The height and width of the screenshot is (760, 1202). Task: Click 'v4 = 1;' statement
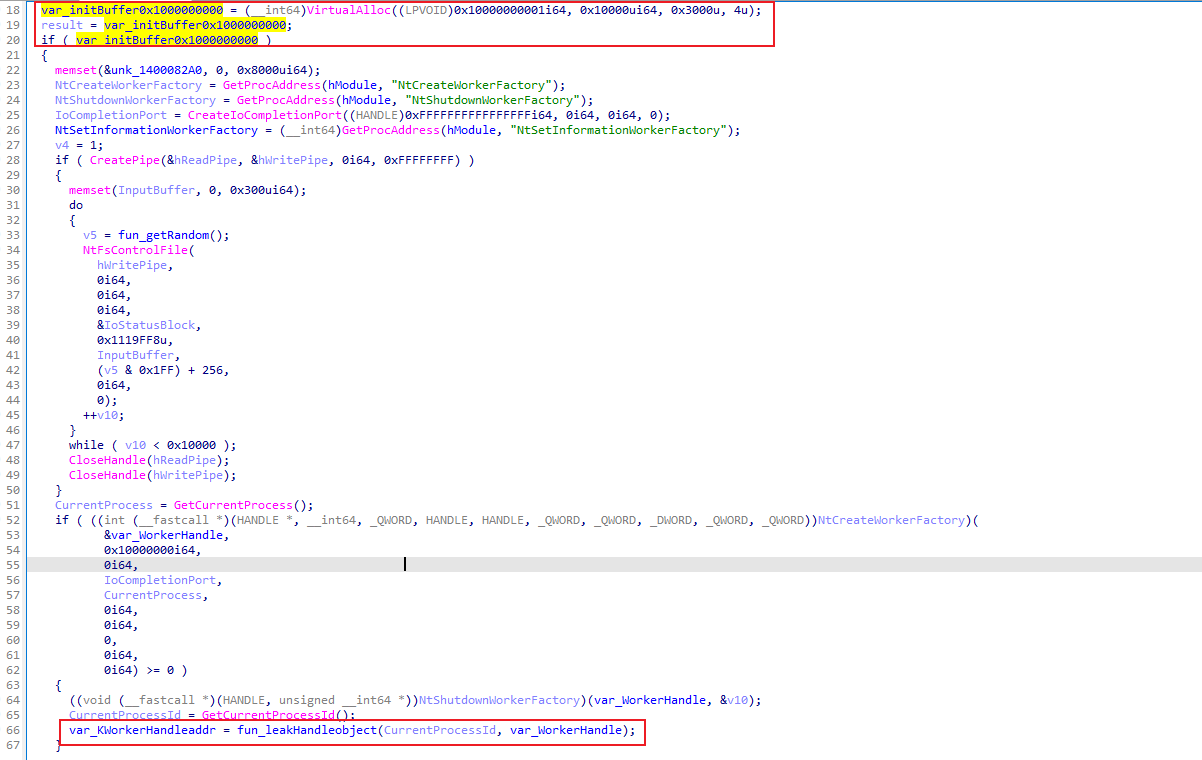pos(79,145)
